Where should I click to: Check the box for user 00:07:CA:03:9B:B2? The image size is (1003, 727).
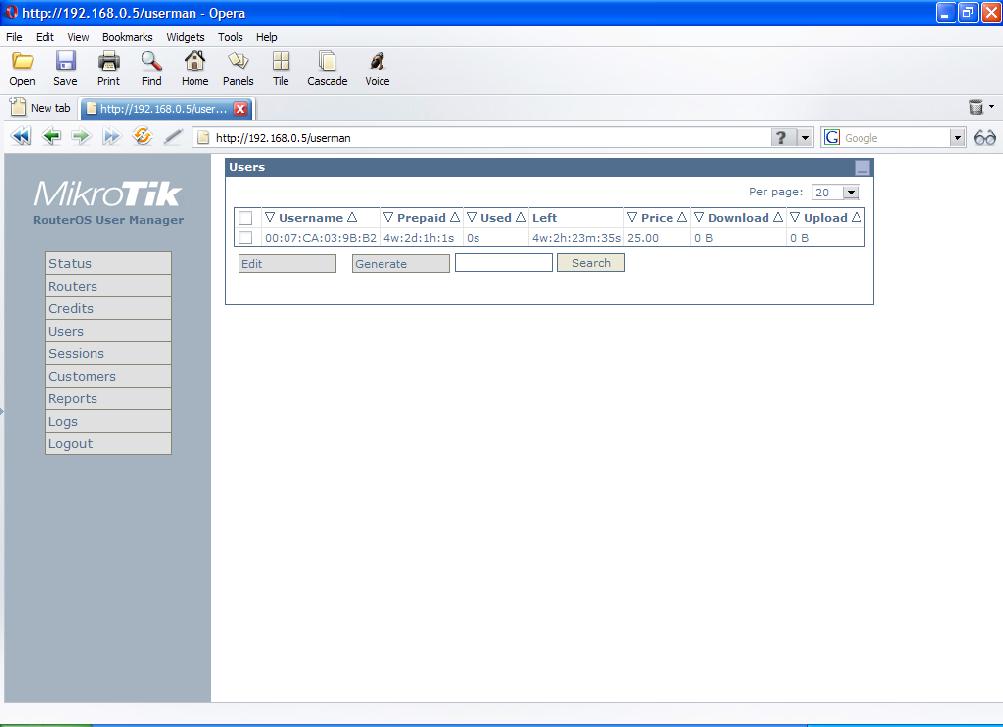click(x=246, y=238)
